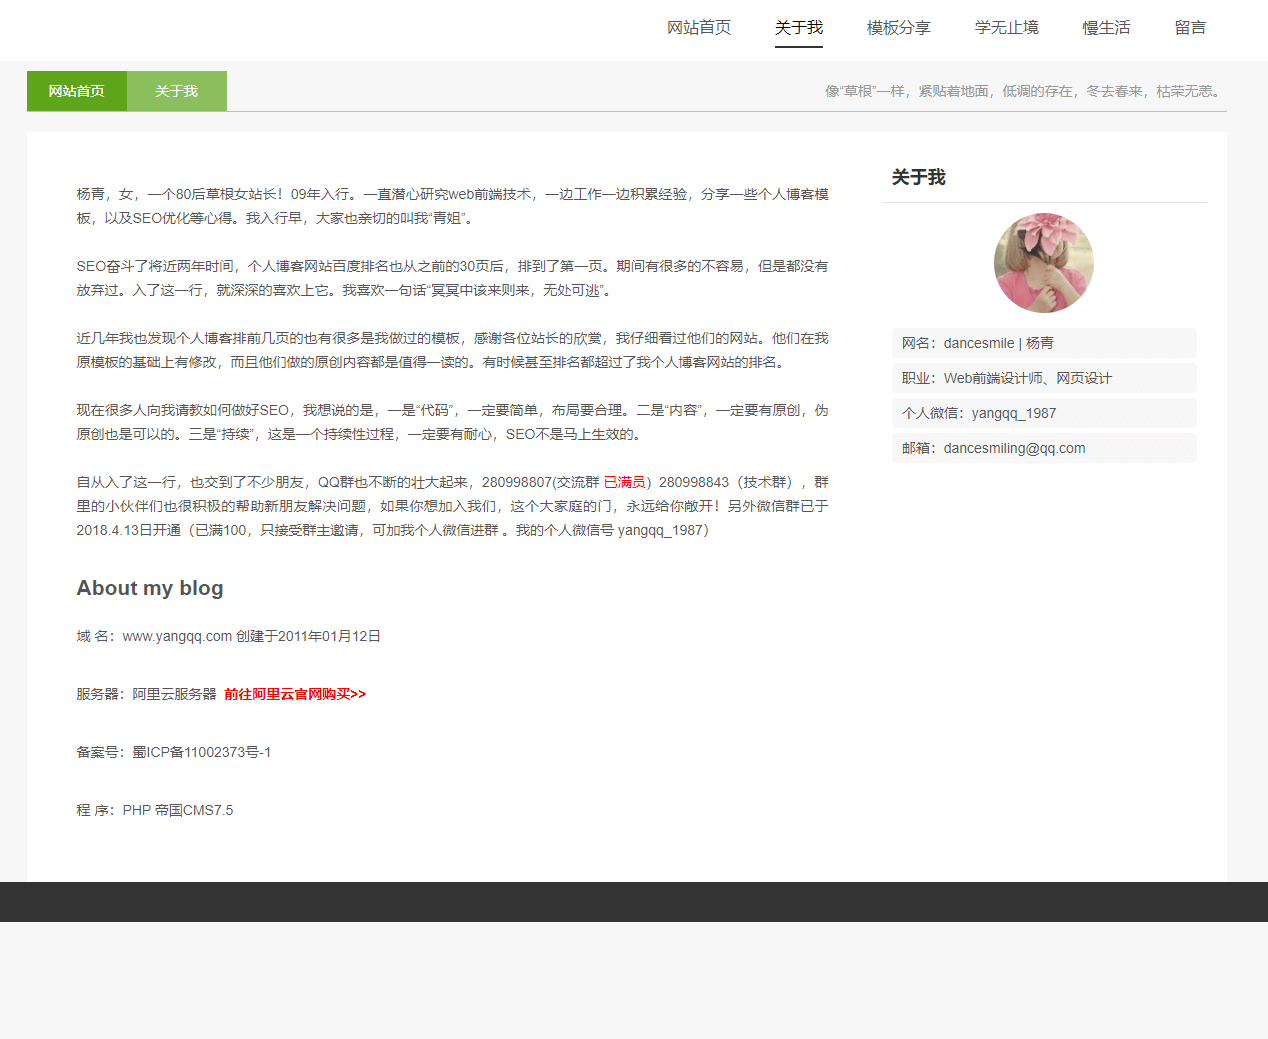Open the 模板分享 section

tap(897, 27)
